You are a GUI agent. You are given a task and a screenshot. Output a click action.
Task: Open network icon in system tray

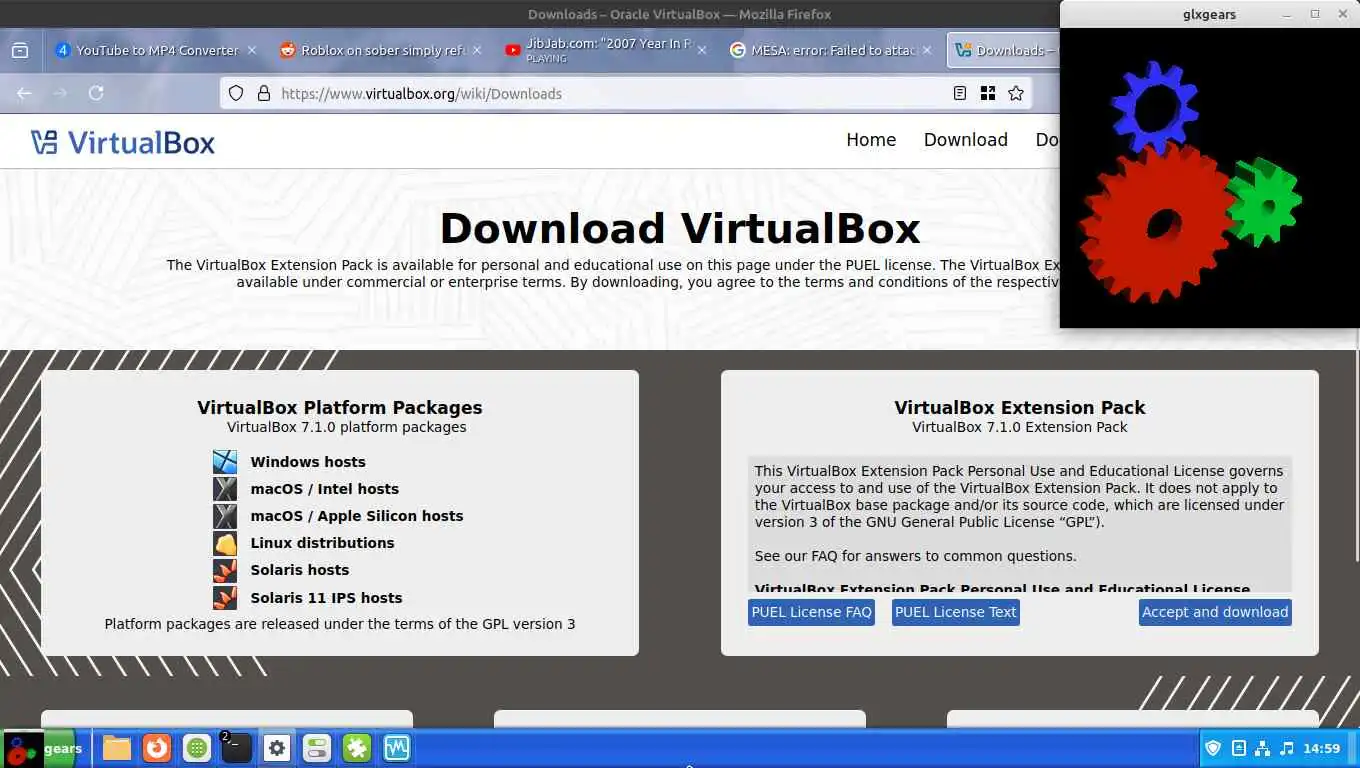(1262, 748)
